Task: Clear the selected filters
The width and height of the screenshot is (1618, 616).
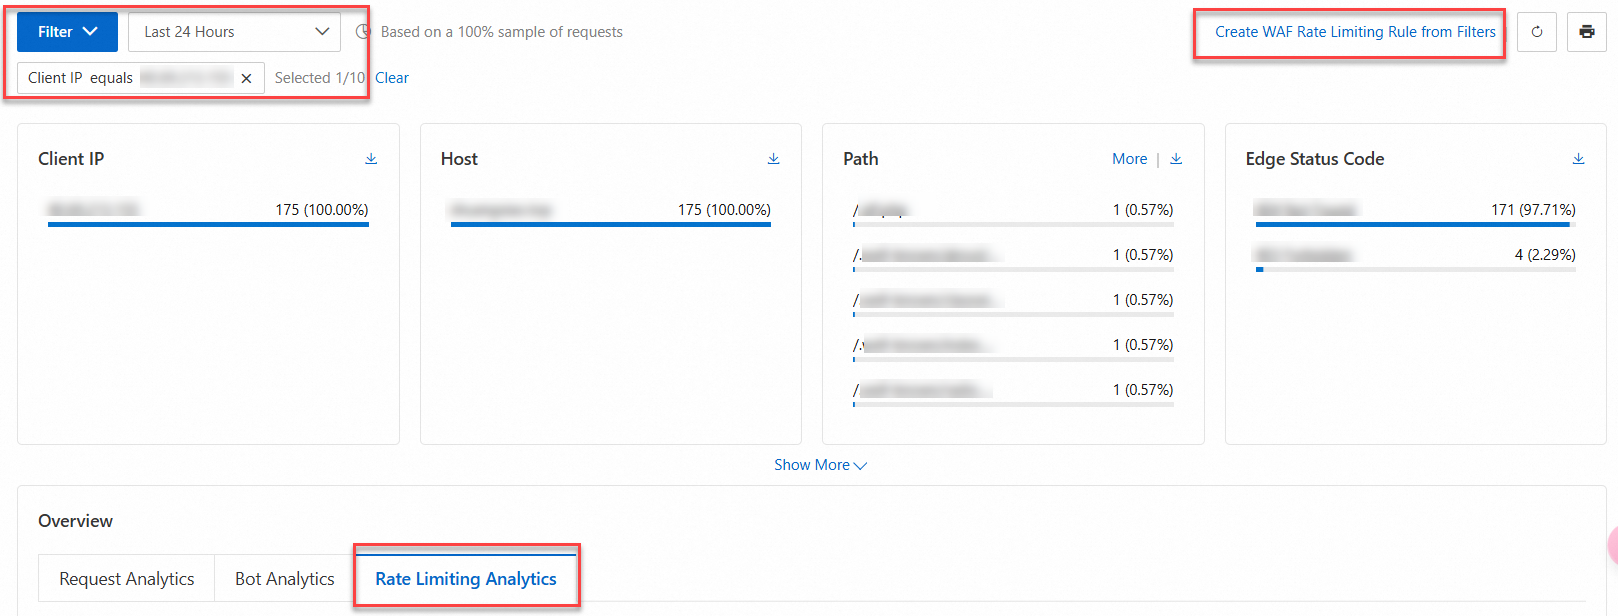Action: 392,78
